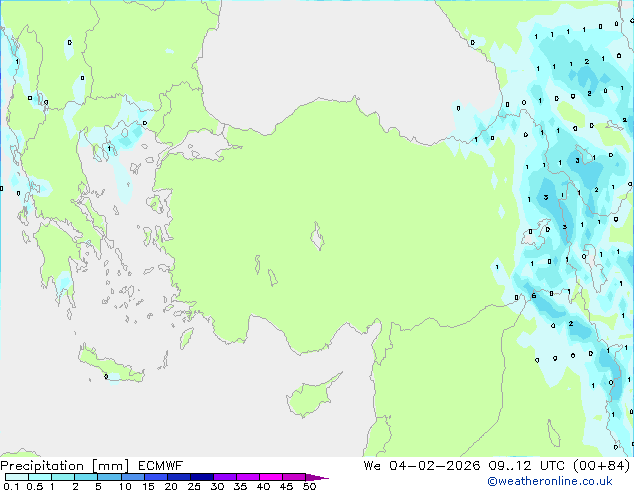Click the '20' legend label
This screenshot has width=634, height=490.
(x=171, y=486)
